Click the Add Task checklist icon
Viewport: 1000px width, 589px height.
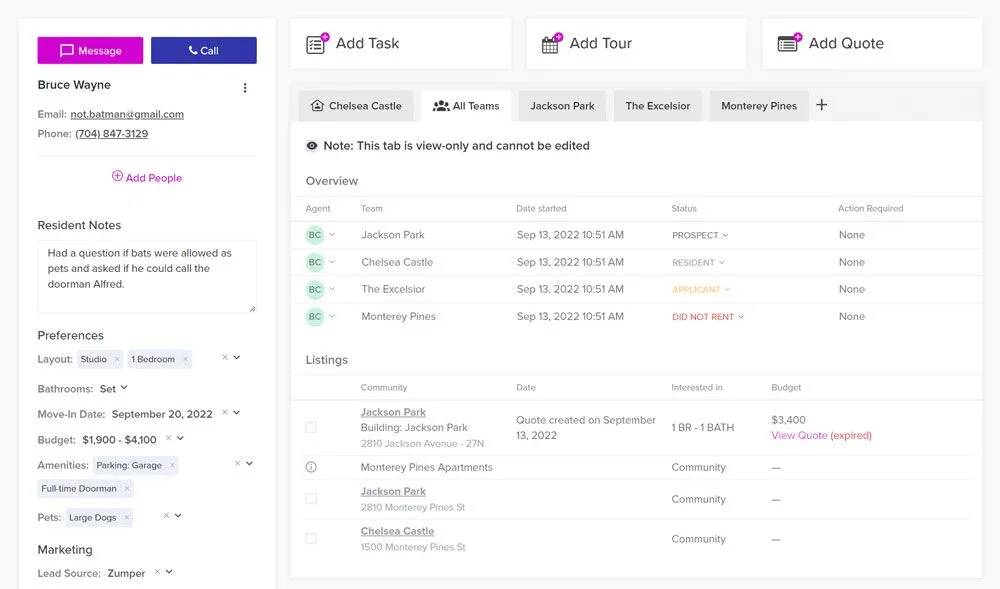click(317, 44)
